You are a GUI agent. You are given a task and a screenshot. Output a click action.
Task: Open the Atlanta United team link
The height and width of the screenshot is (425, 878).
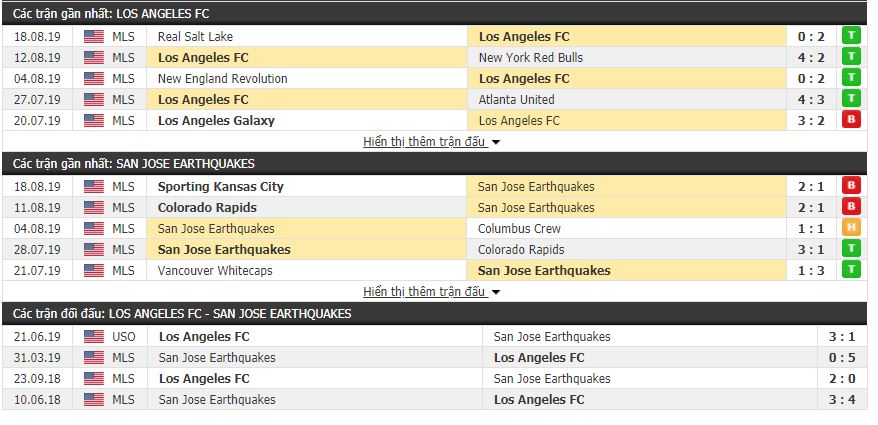516,99
